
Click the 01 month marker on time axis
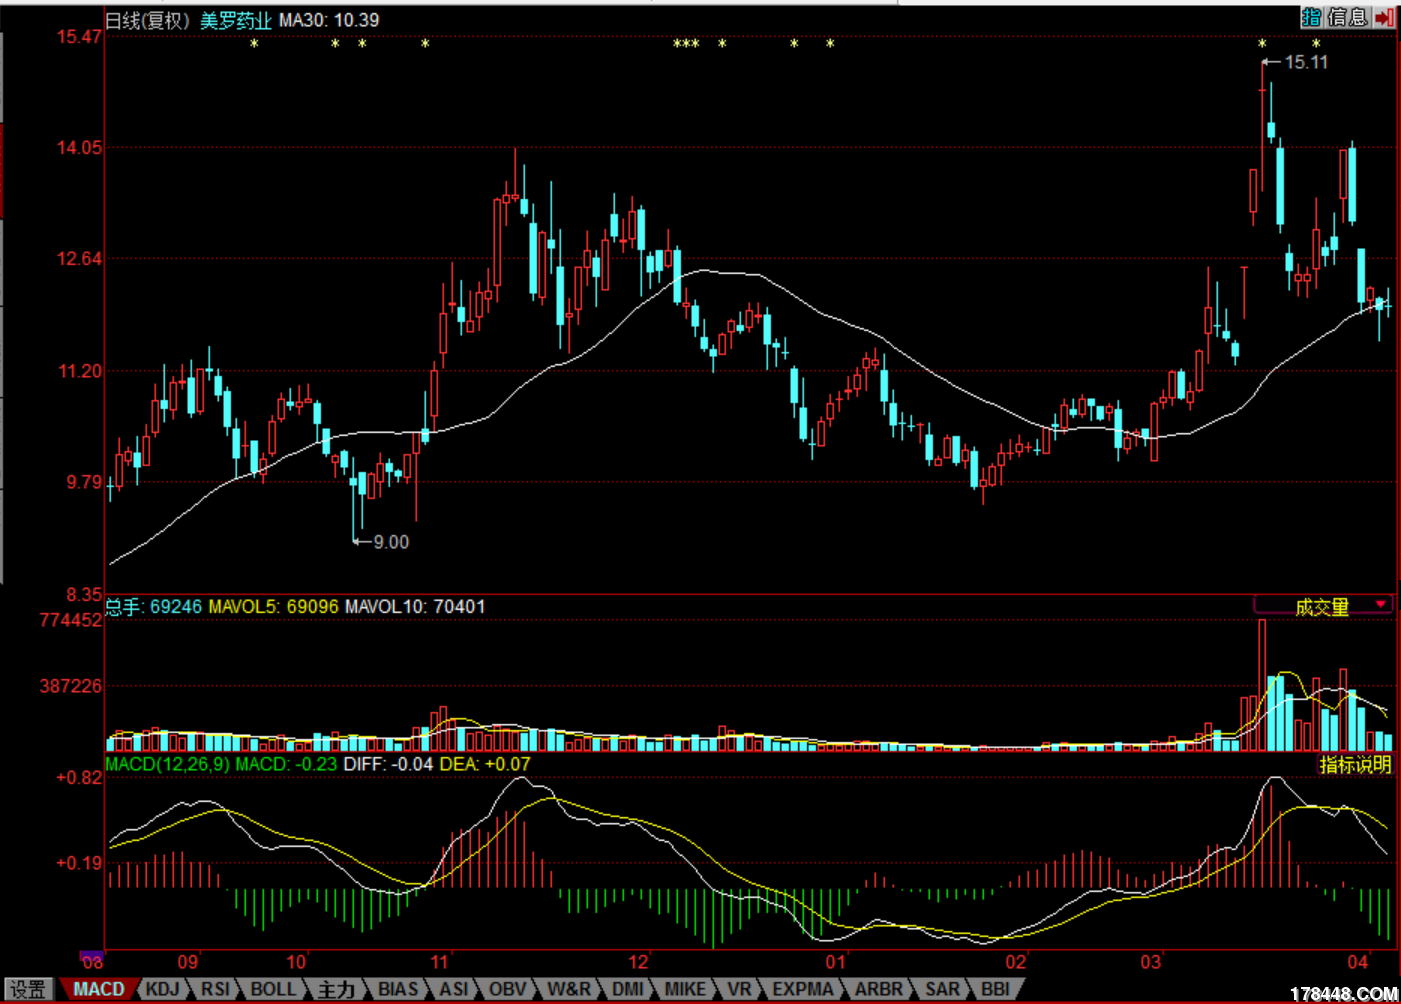click(836, 963)
